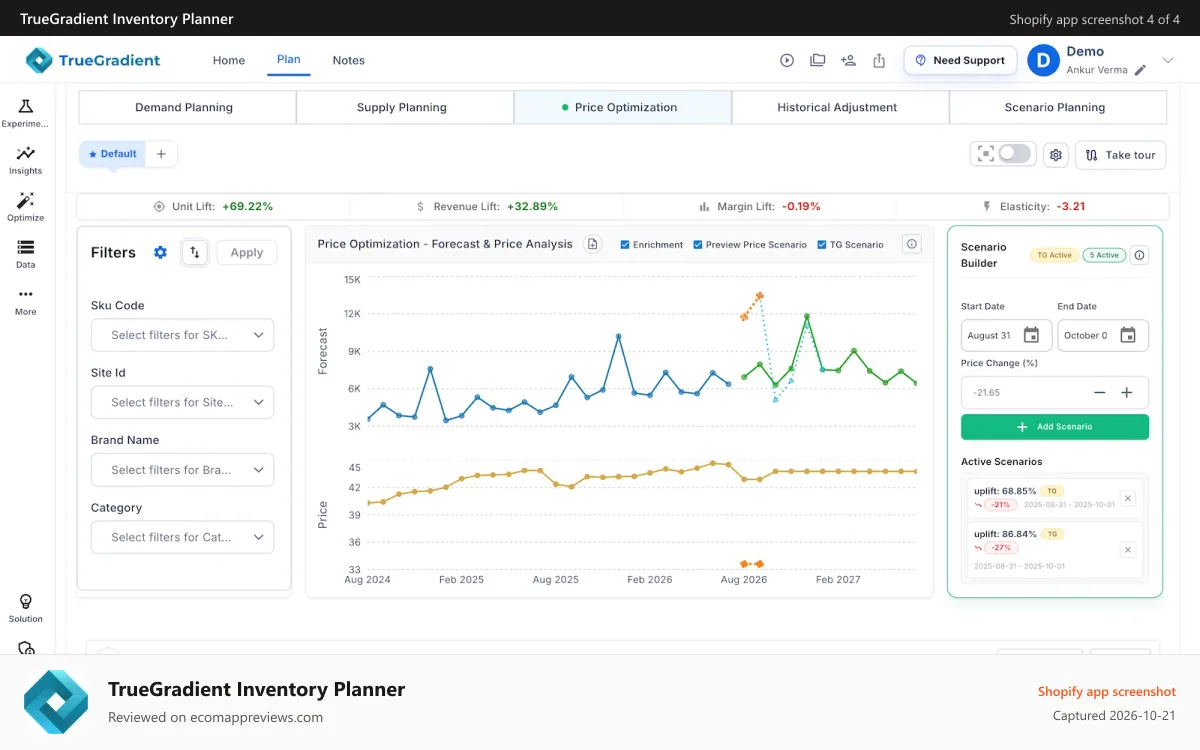Image resolution: width=1200 pixels, height=750 pixels.
Task: Click the add user icon in header
Action: [848, 60]
